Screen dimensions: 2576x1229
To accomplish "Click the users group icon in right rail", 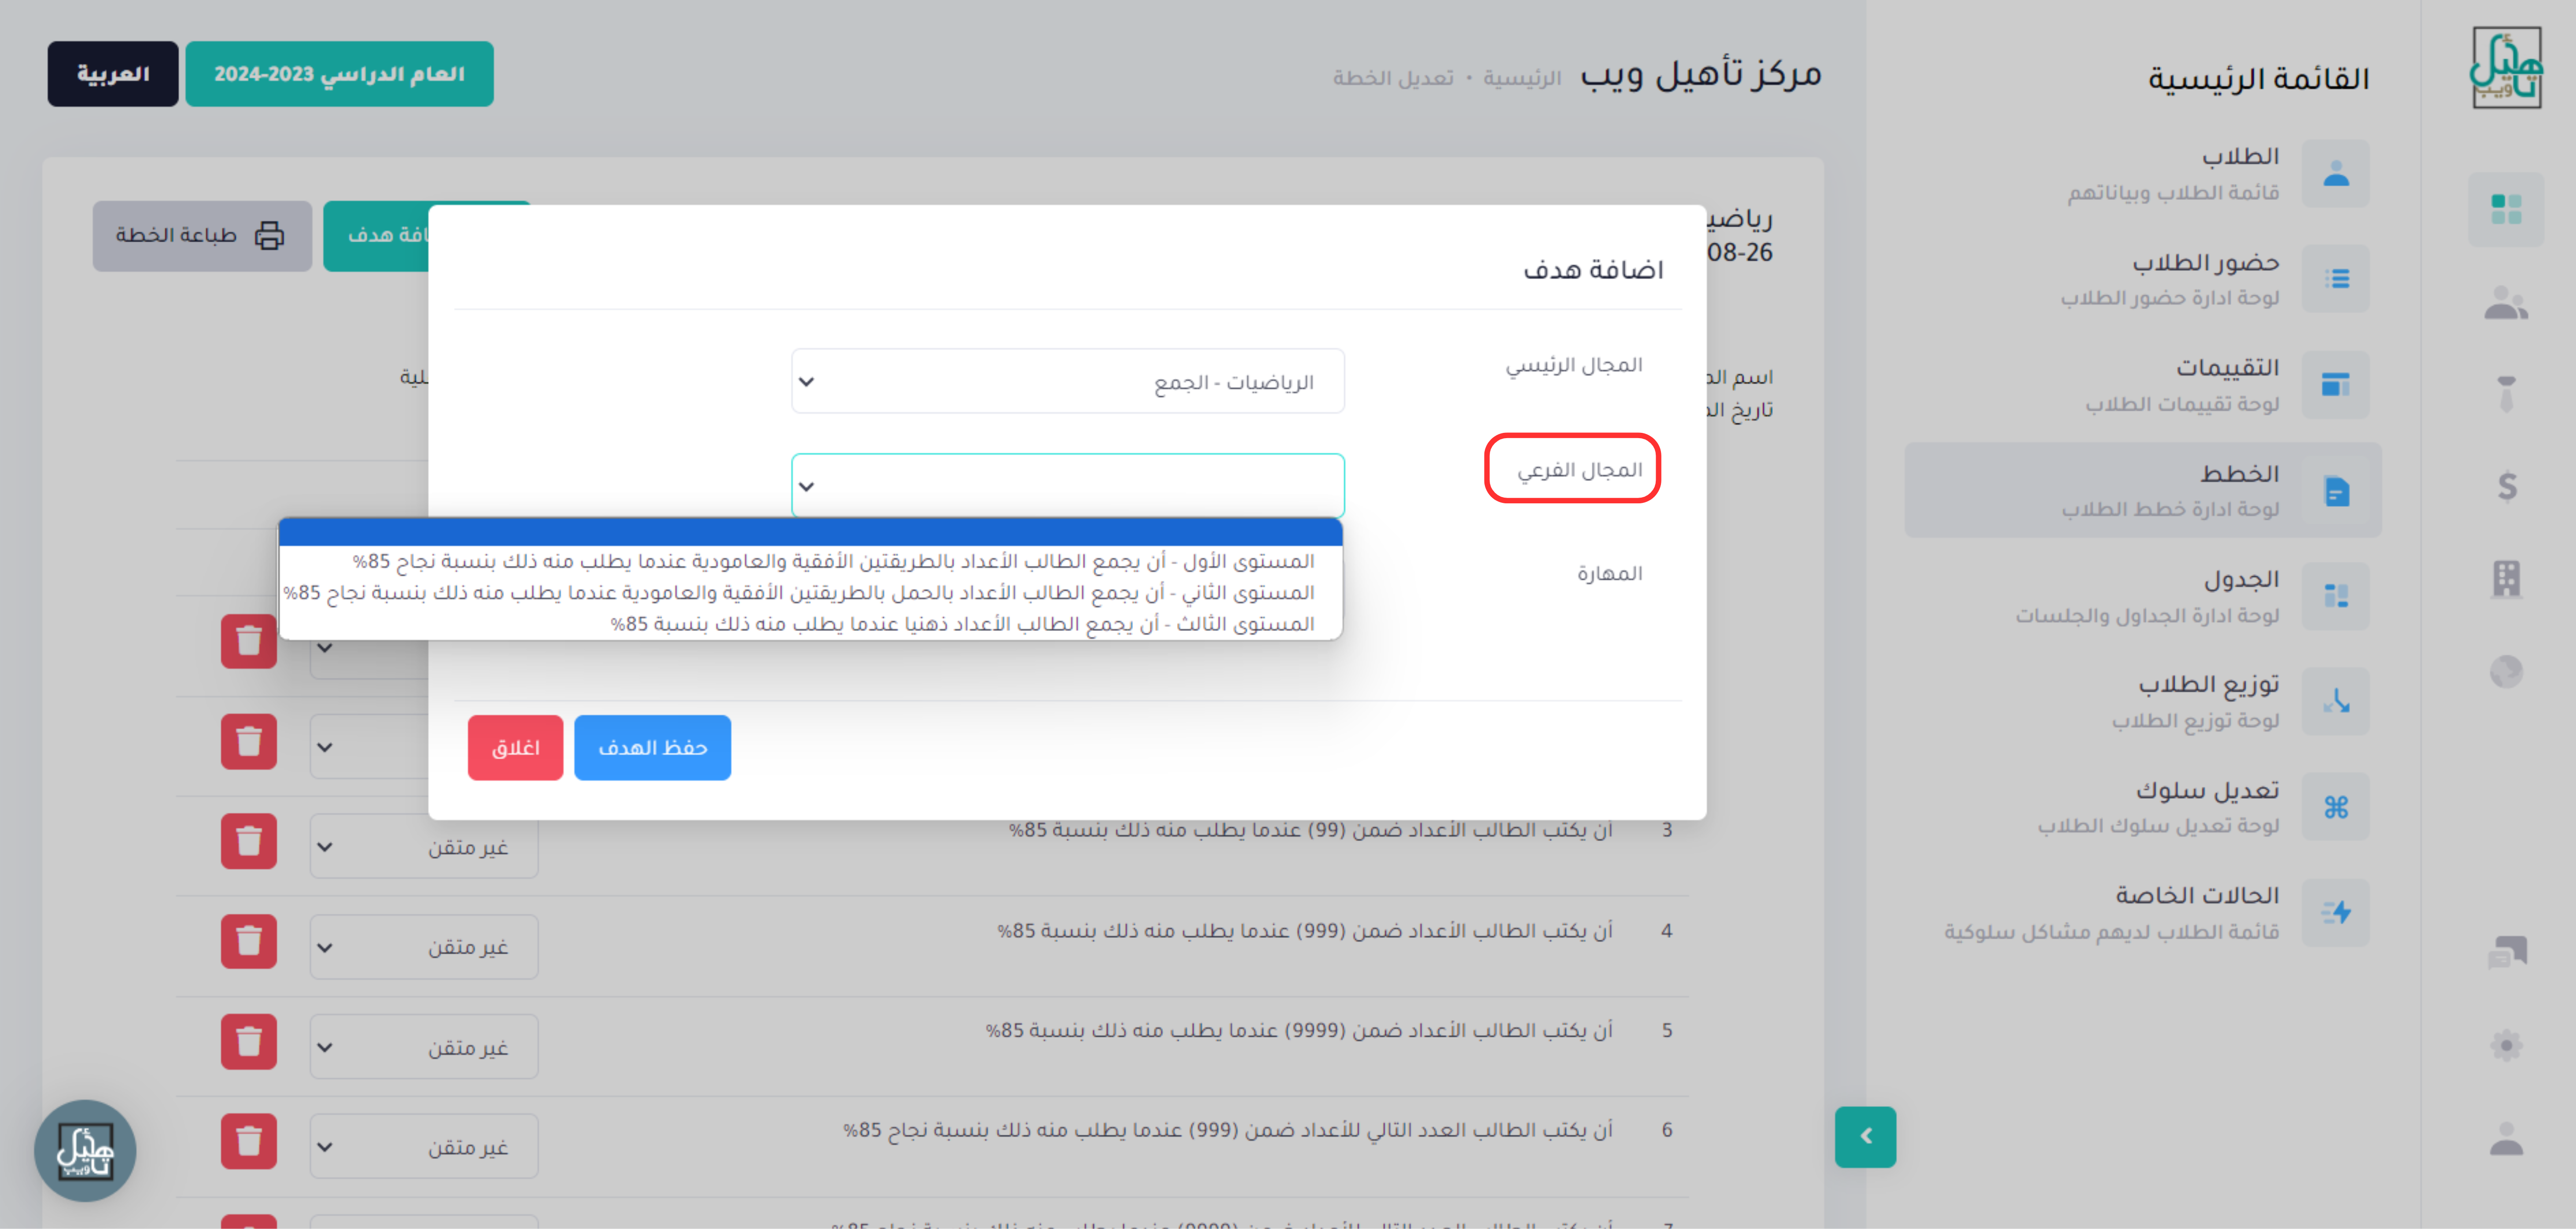I will pos(2505,303).
